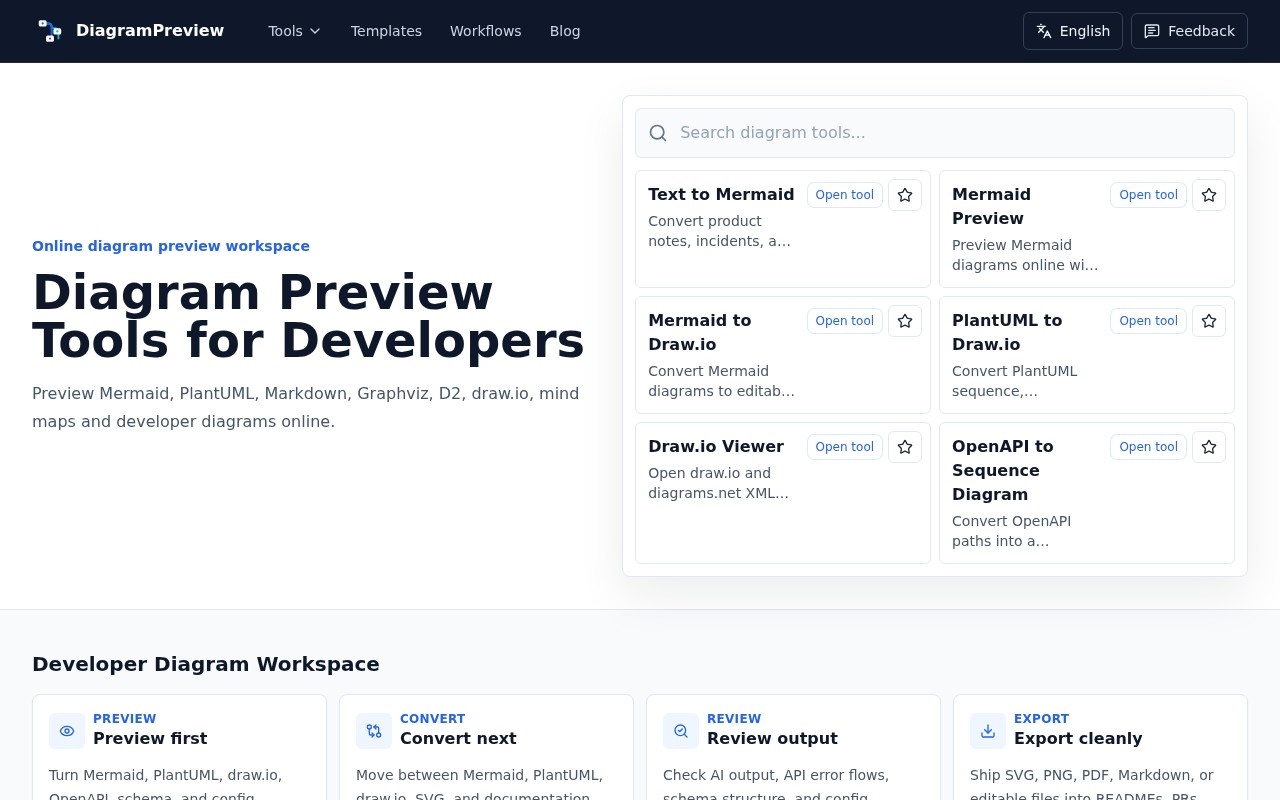This screenshot has width=1280, height=800.
Task: Open the Templates nav item
Action: [x=386, y=31]
